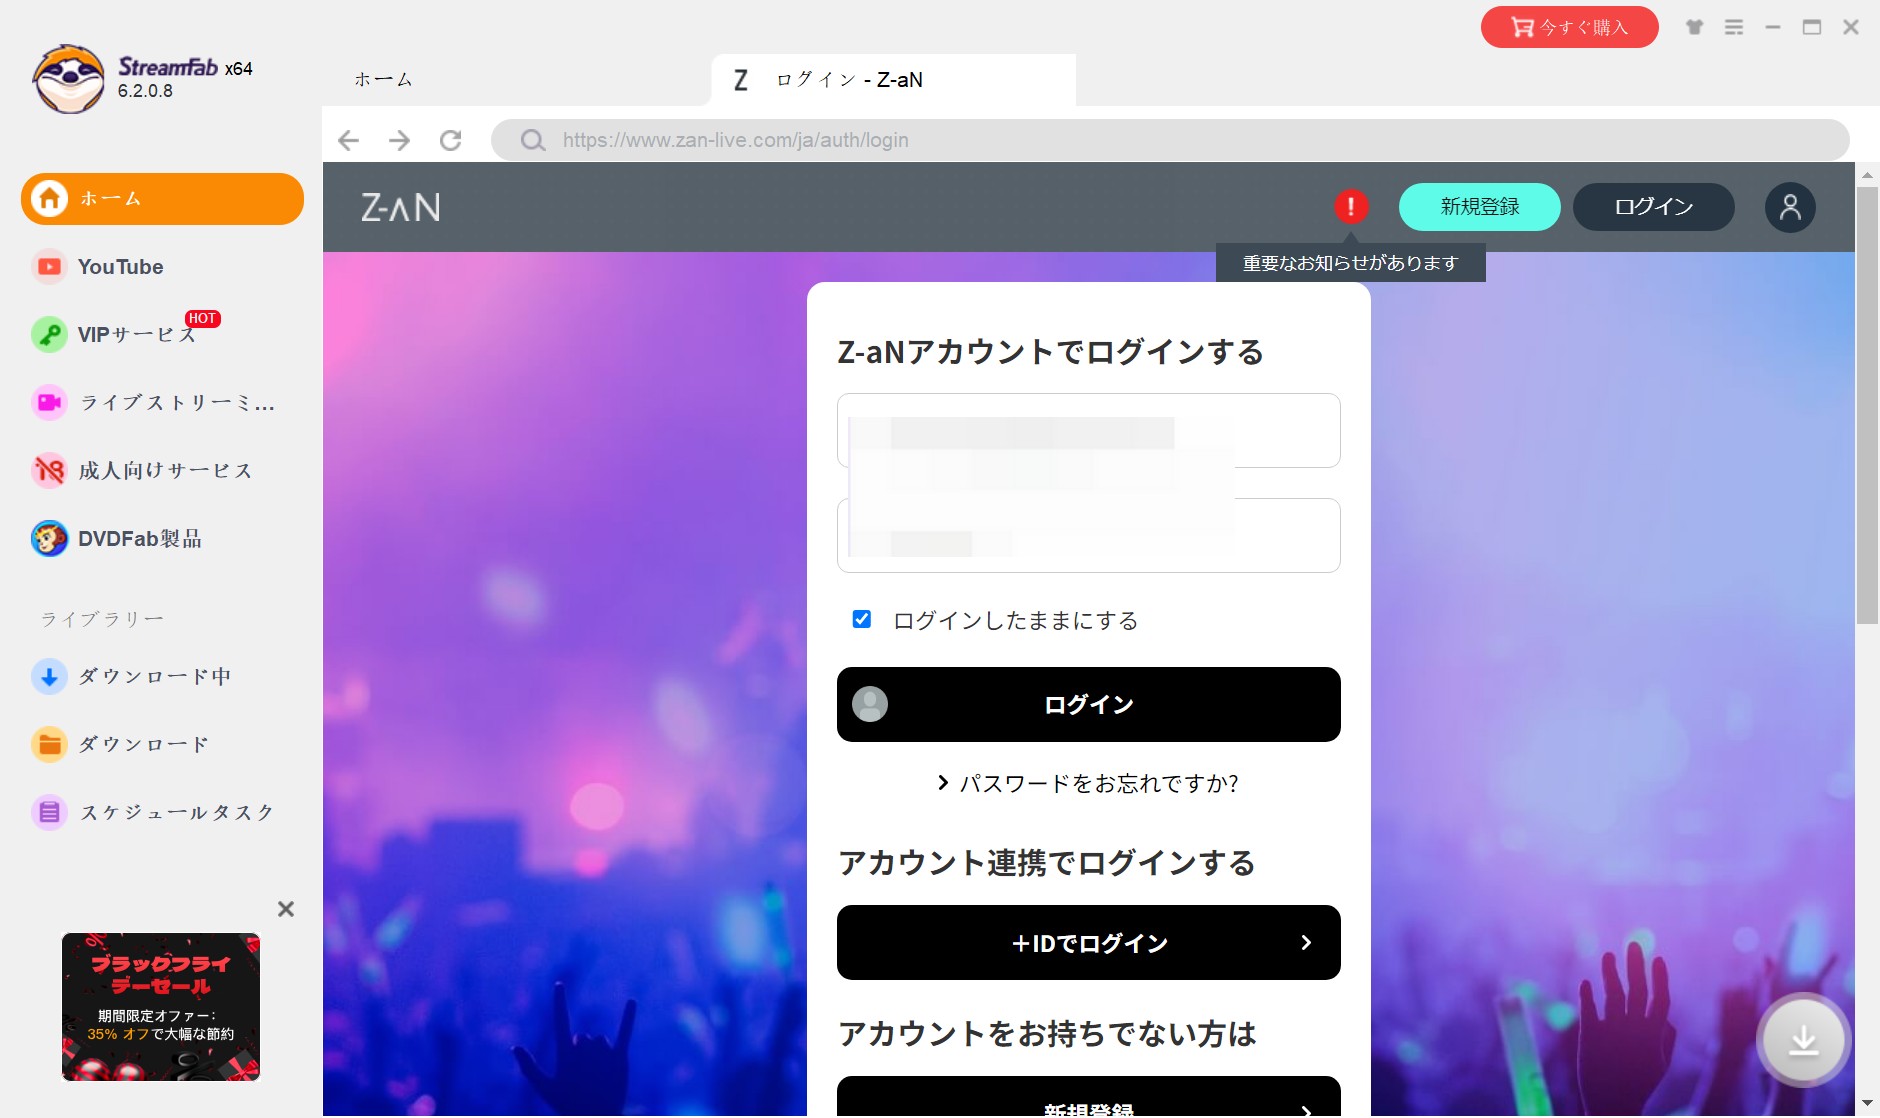This screenshot has height=1118, width=1880.
Task: Click the +IDでログイン button
Action: tap(1089, 943)
